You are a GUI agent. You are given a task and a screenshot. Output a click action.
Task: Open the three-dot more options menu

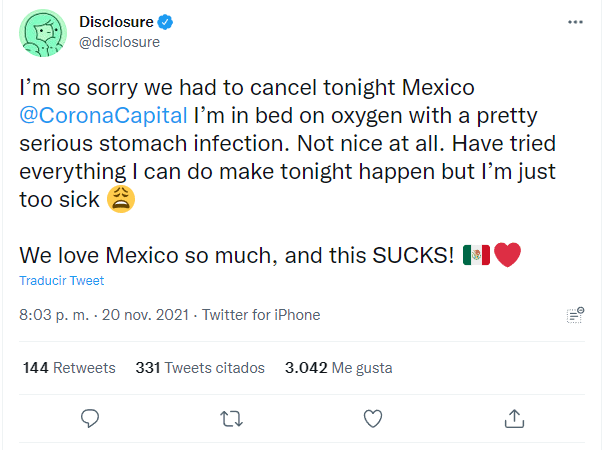[x=574, y=22]
